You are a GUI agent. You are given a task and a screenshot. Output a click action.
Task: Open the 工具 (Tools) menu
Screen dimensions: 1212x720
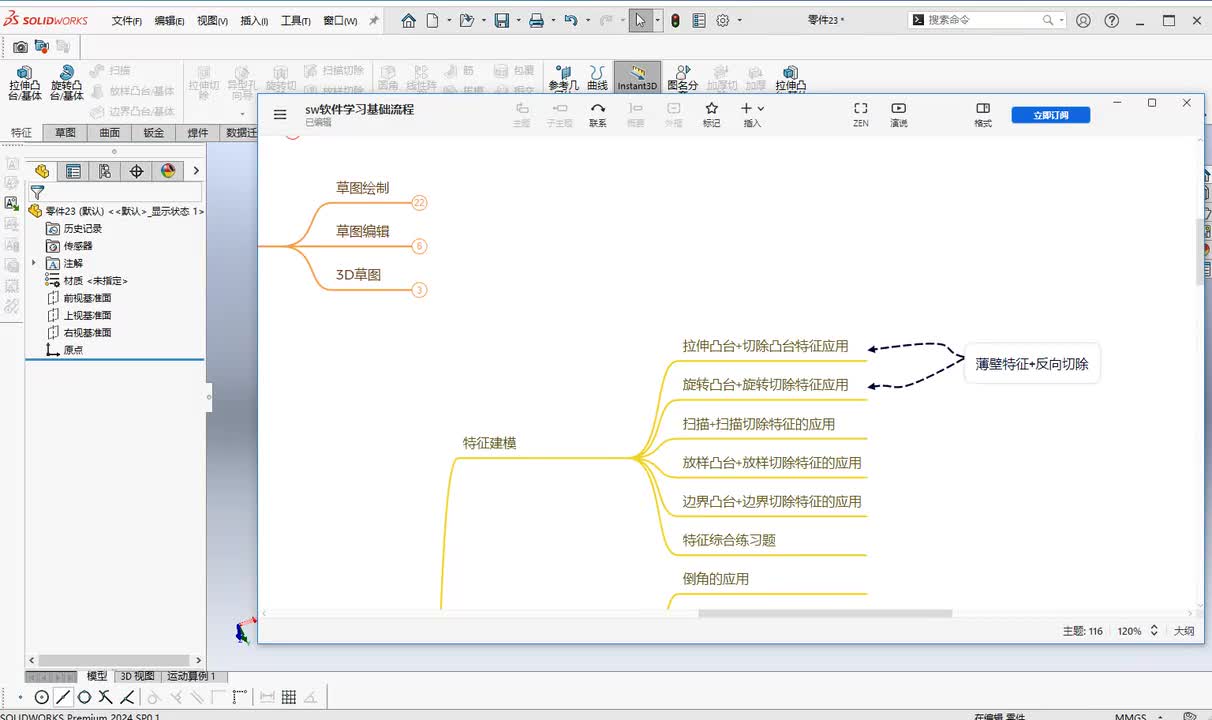tap(296, 21)
